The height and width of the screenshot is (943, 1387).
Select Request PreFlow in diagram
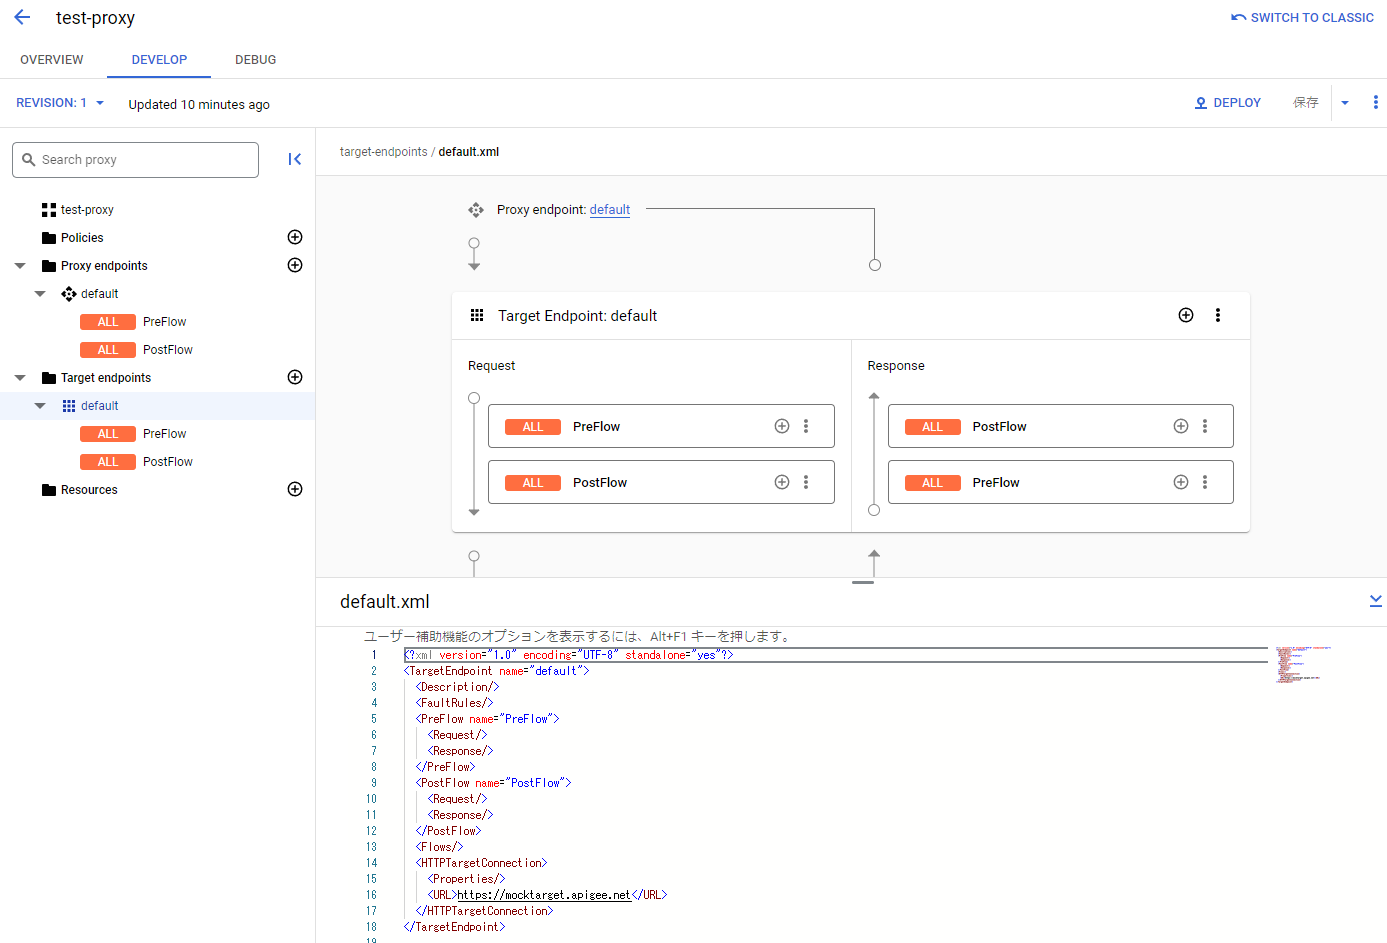click(x=661, y=426)
